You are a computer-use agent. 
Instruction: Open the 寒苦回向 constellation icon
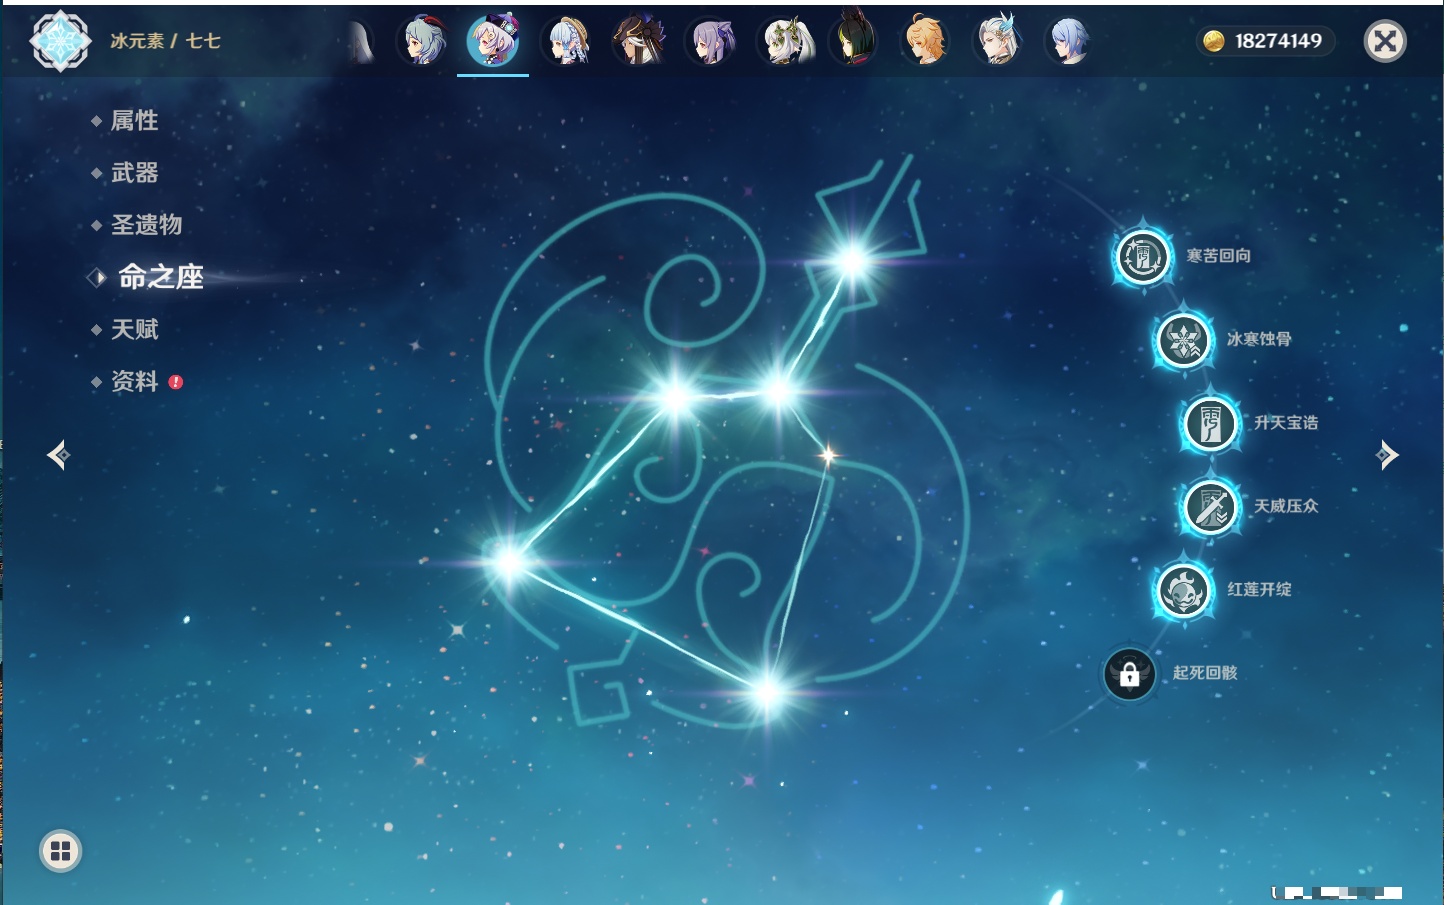1142,256
